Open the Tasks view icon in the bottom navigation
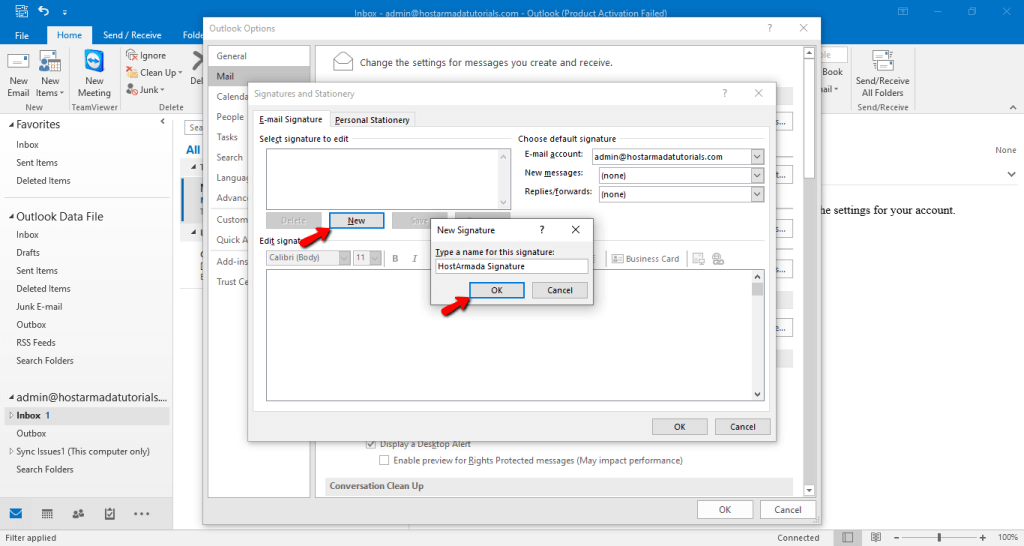The height and width of the screenshot is (546, 1024). (110, 514)
